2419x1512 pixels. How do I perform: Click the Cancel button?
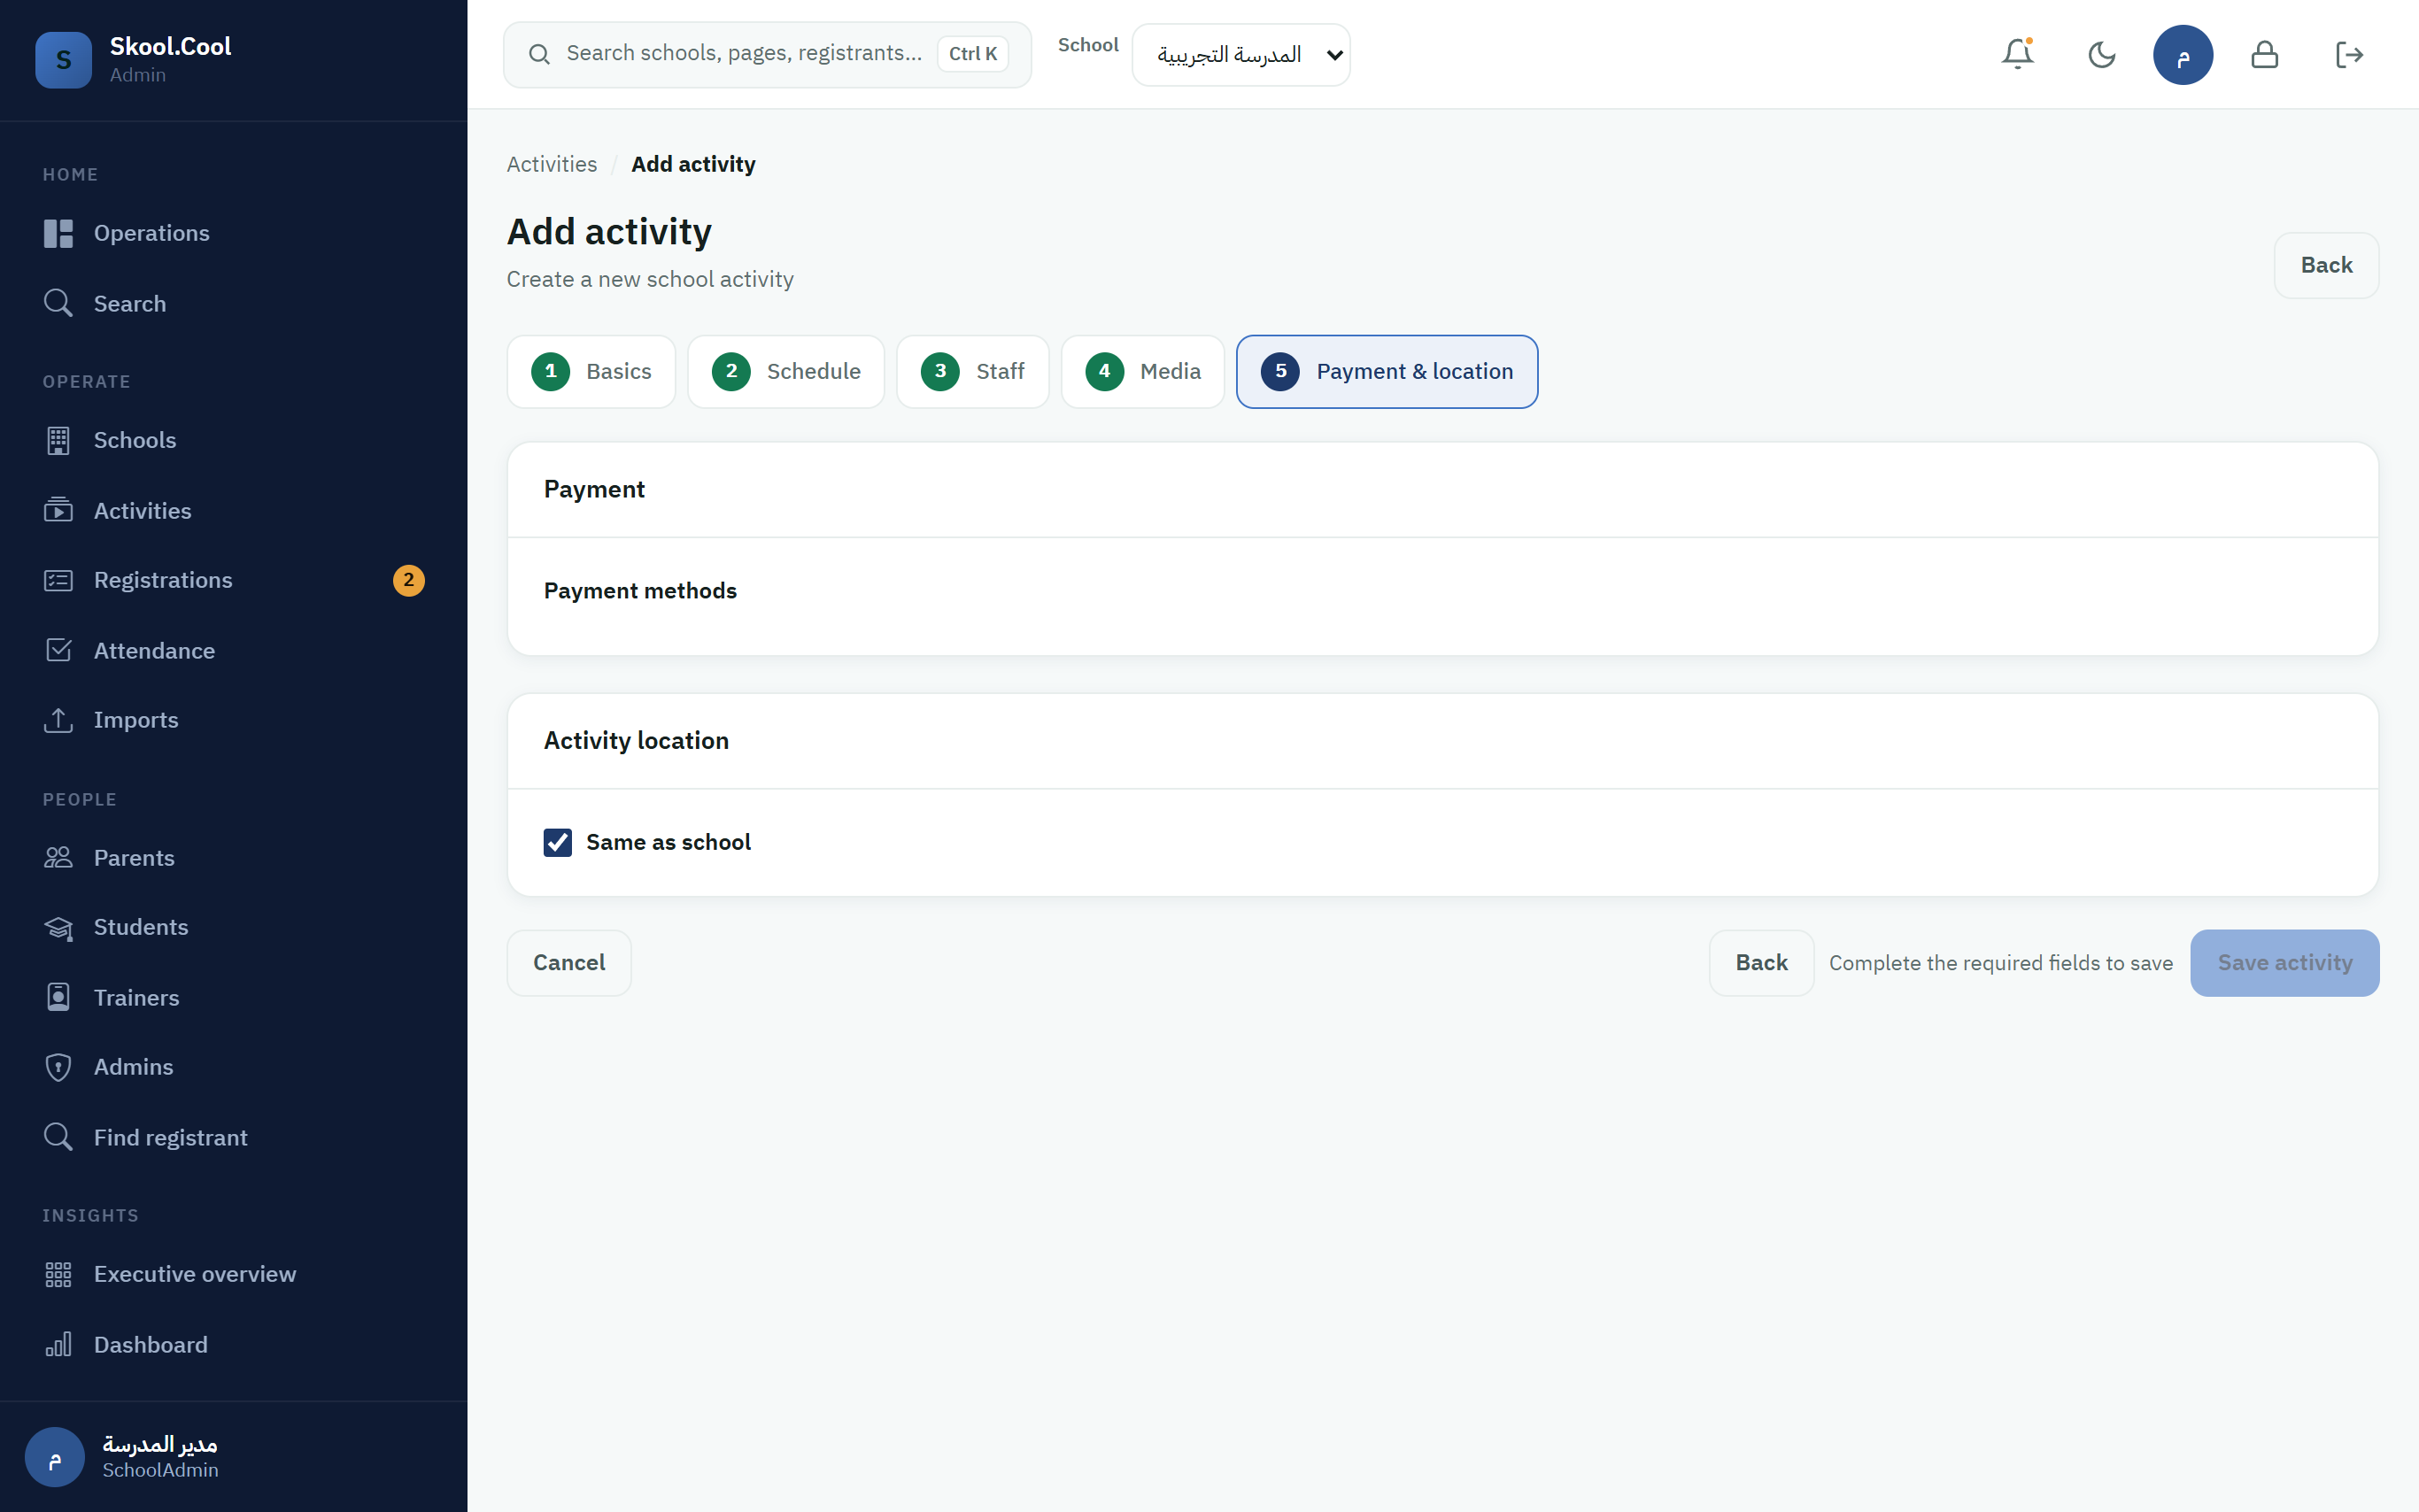click(568, 962)
